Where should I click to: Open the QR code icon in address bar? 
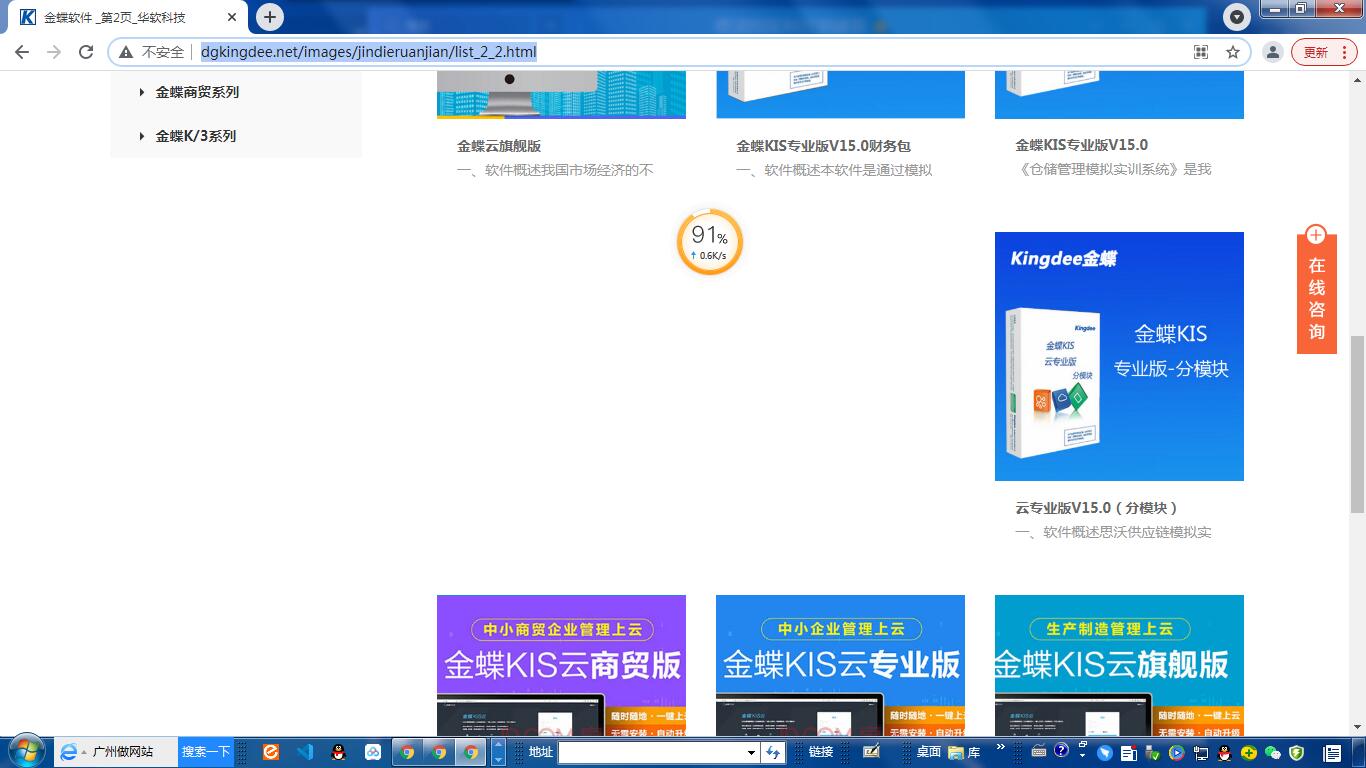coord(1201,52)
